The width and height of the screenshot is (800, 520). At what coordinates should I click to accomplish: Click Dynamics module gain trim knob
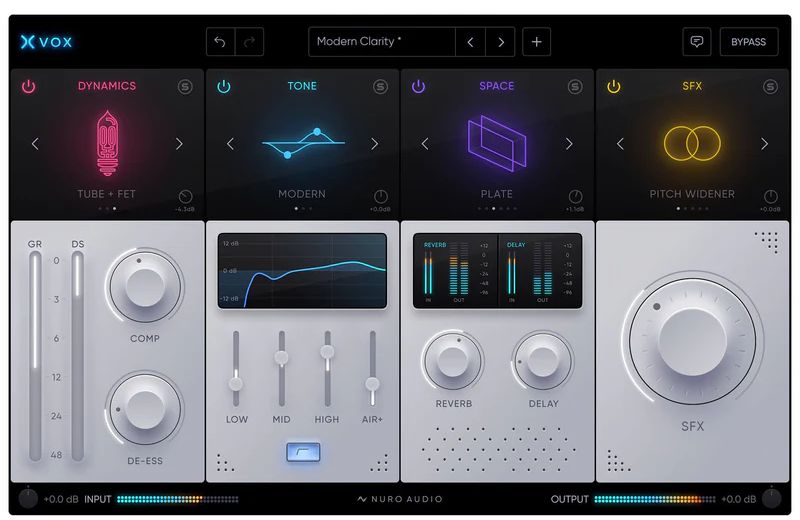[186, 196]
